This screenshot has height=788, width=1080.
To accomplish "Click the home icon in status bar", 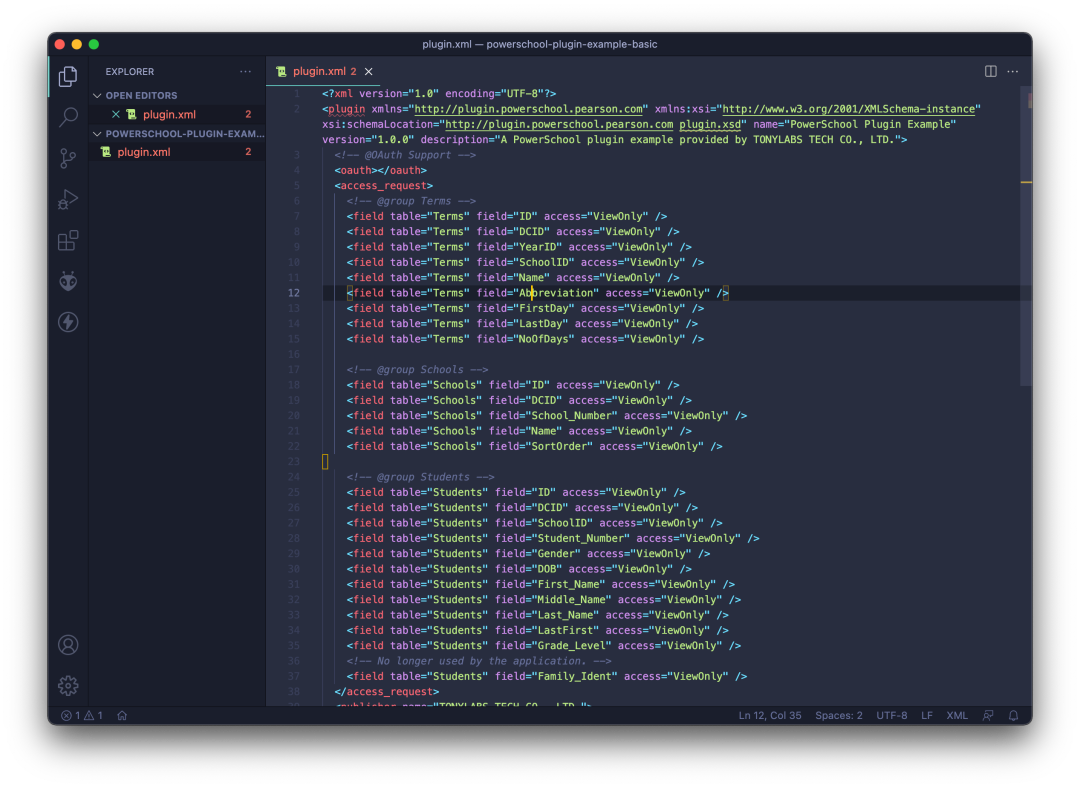I will [122, 716].
